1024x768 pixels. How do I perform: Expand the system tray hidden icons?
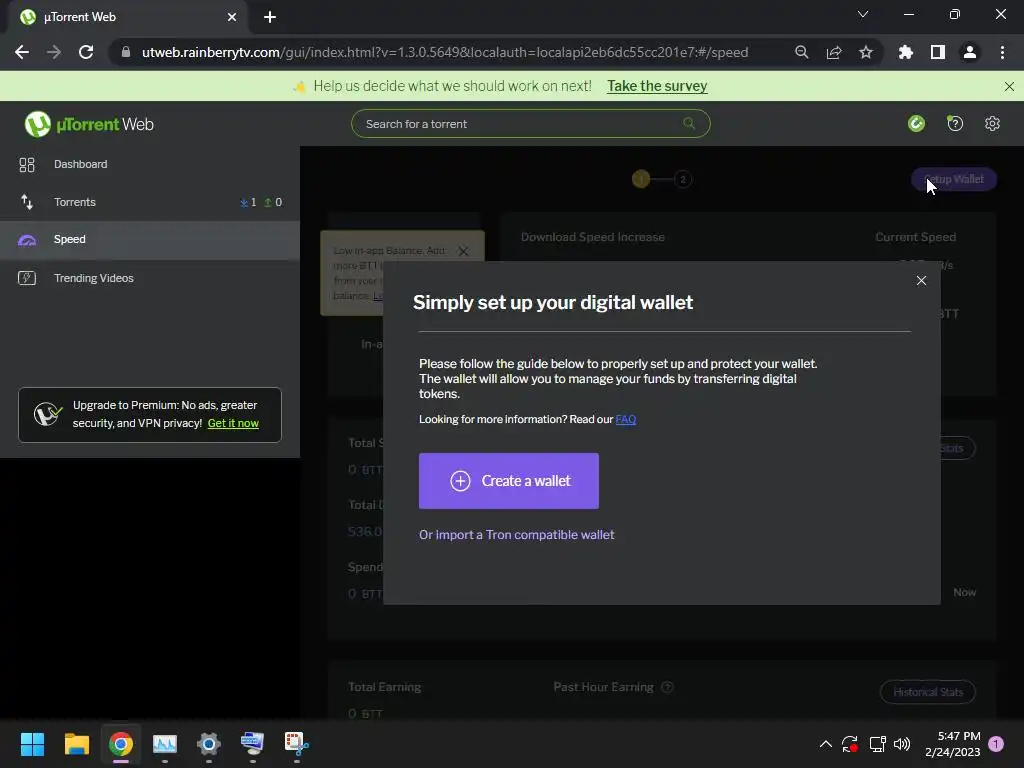825,744
